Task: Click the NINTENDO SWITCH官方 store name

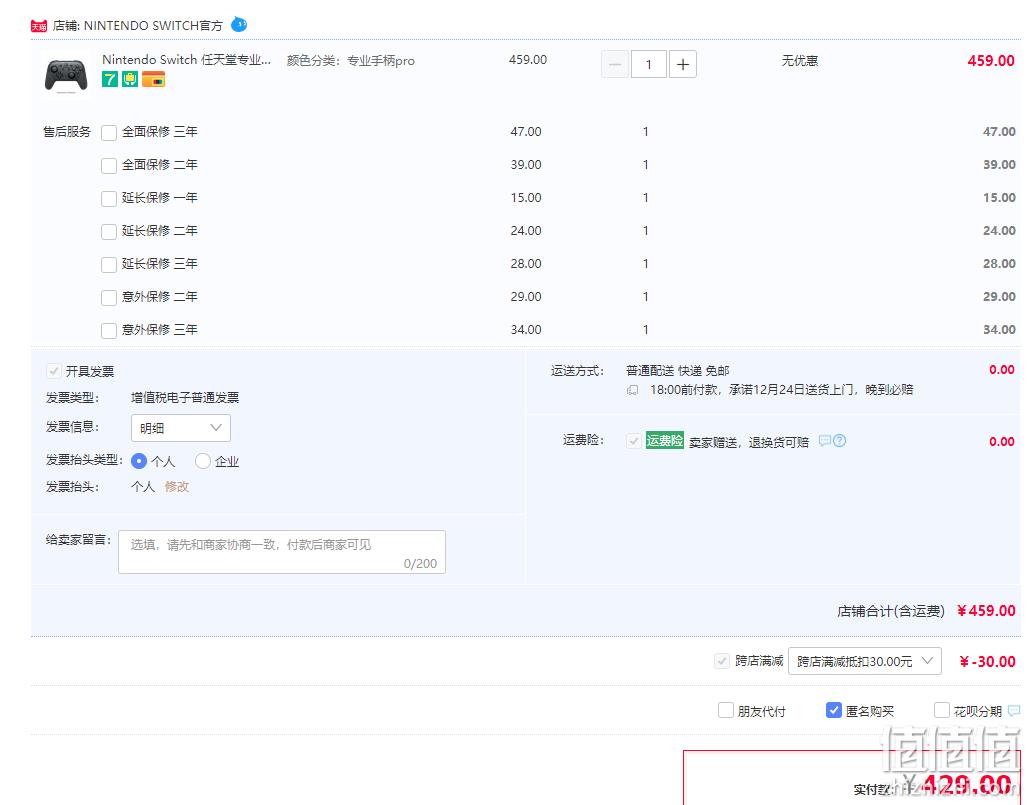Action: 153,26
